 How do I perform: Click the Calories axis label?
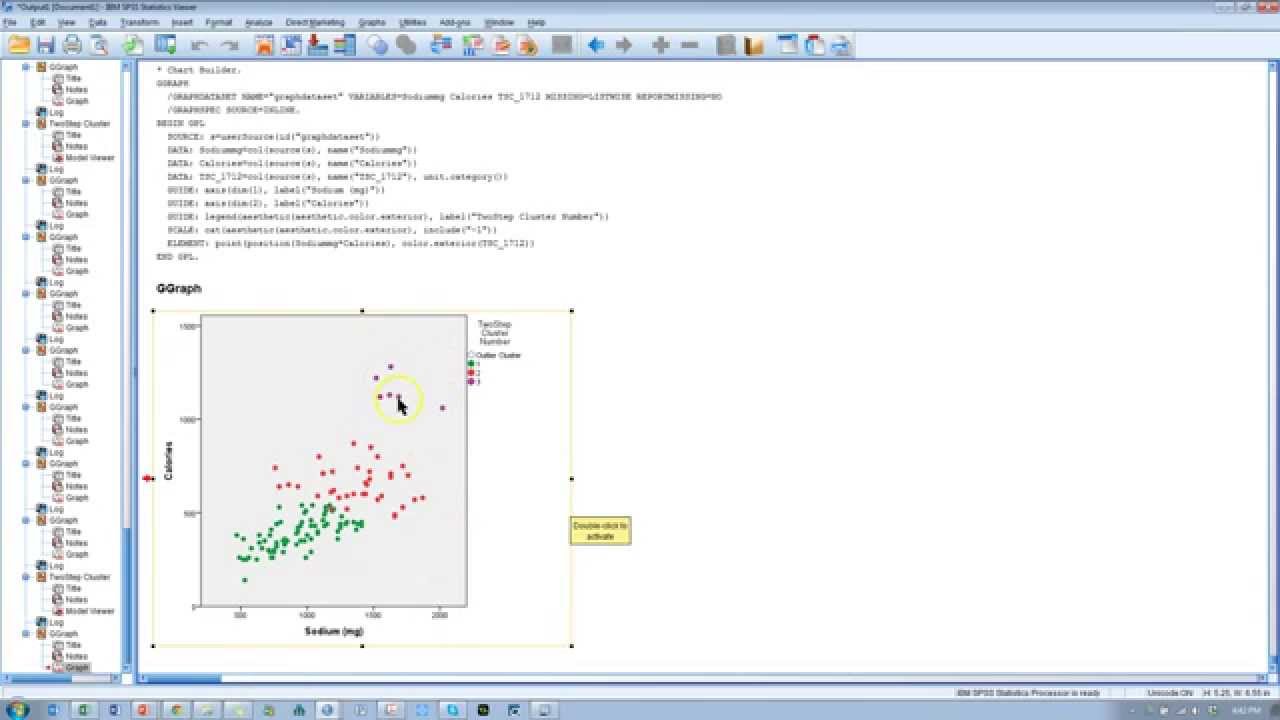point(169,461)
